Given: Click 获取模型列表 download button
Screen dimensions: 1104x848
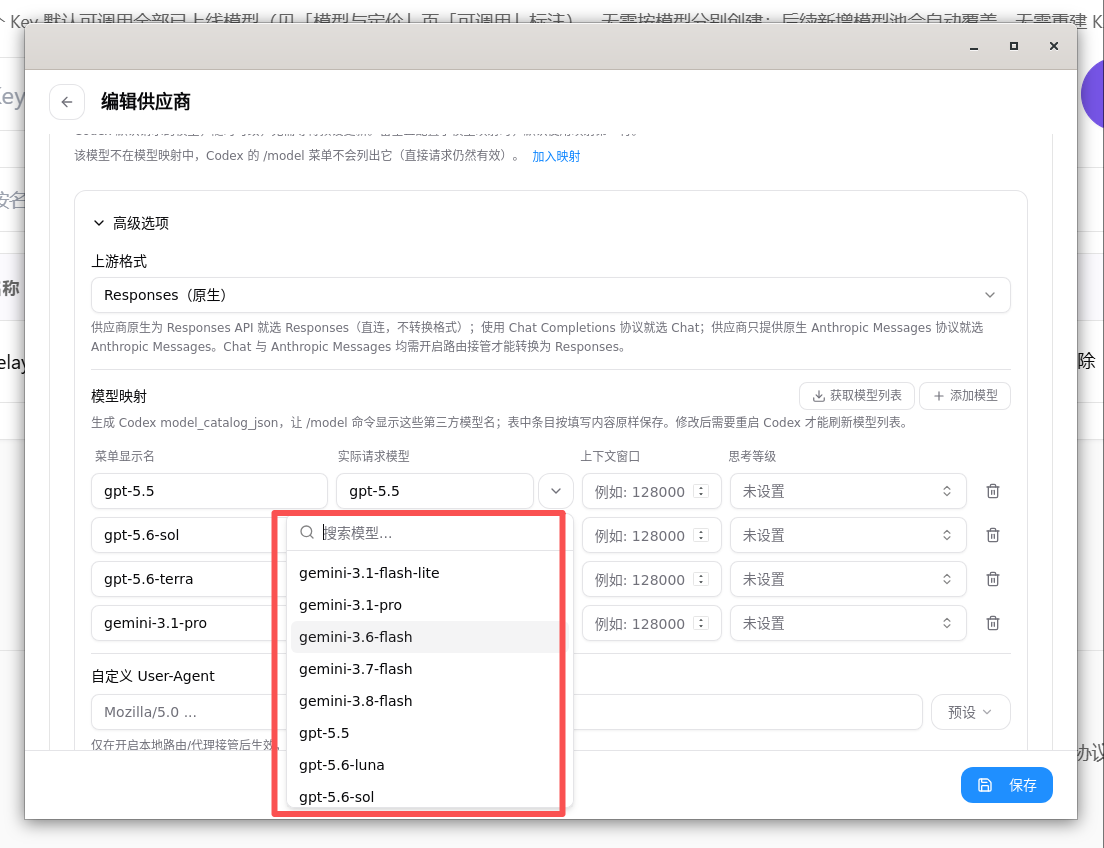Looking at the screenshot, I should pyautogui.click(x=857, y=396).
